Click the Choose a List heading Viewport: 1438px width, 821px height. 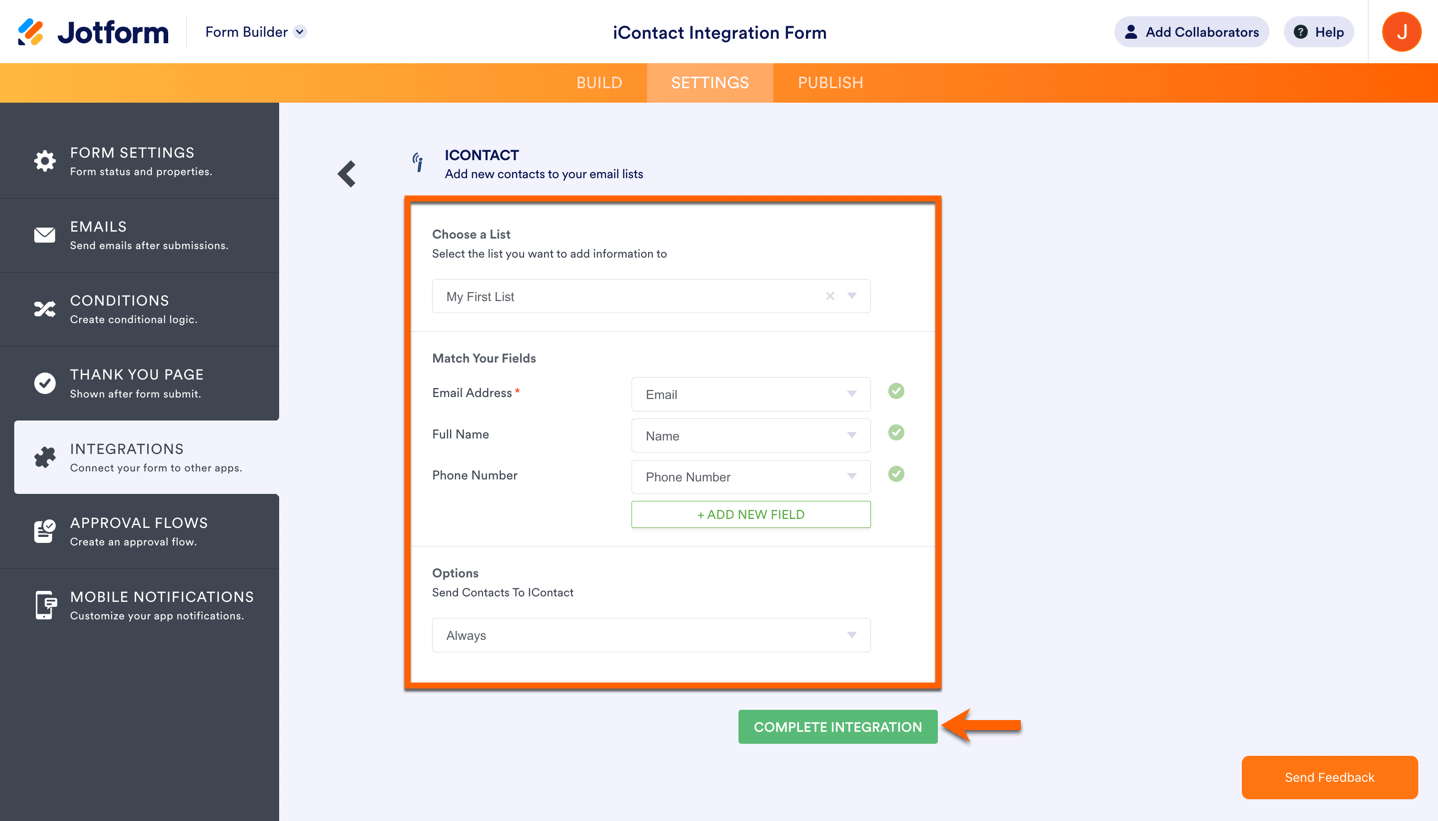point(471,234)
